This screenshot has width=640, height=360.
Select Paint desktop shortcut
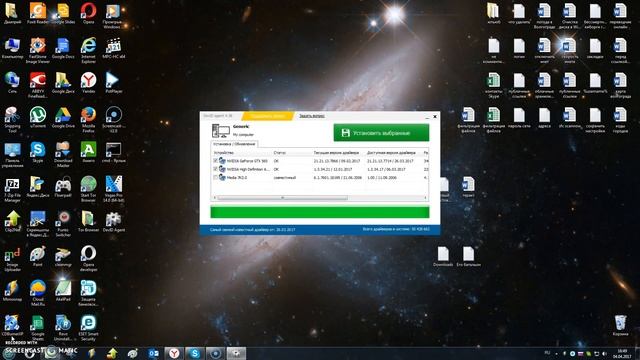click(38, 256)
